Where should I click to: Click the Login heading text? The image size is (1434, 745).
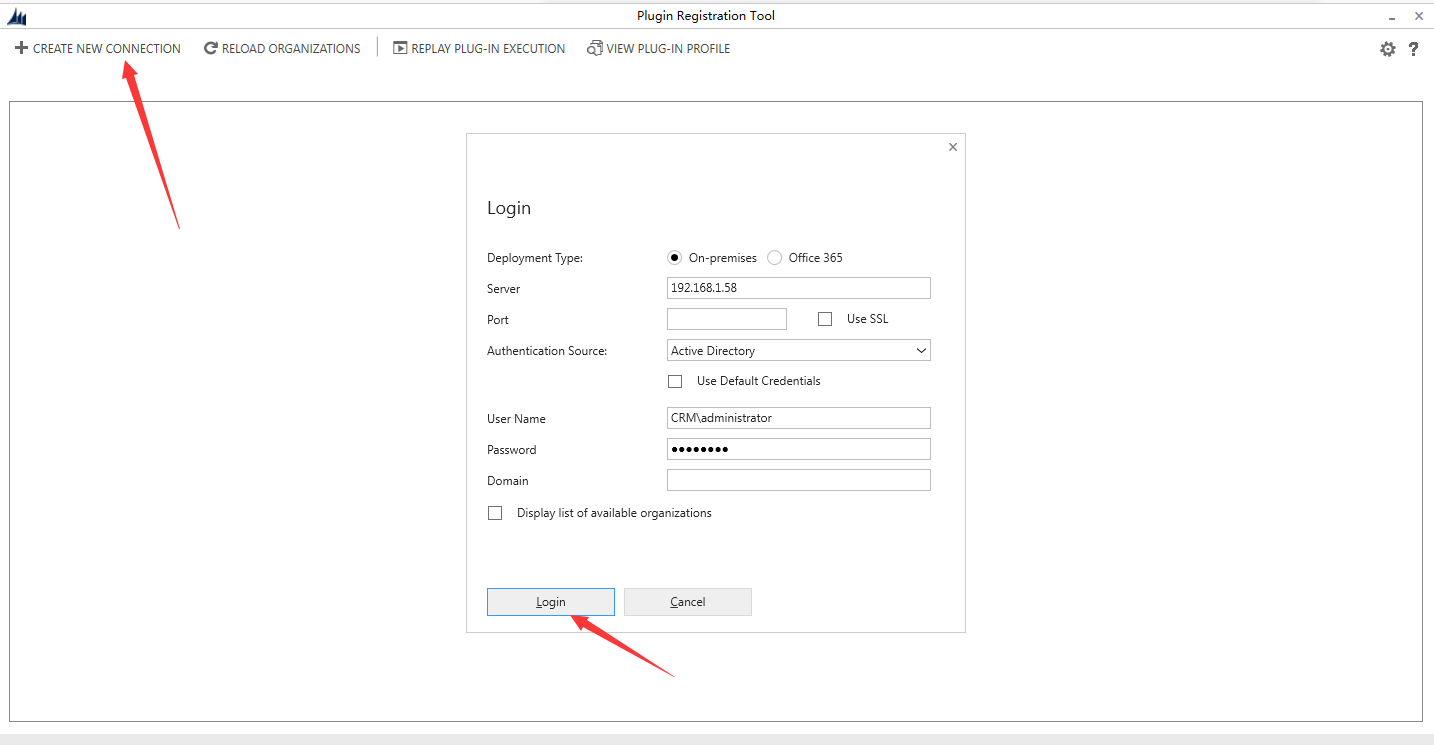pyautogui.click(x=509, y=208)
